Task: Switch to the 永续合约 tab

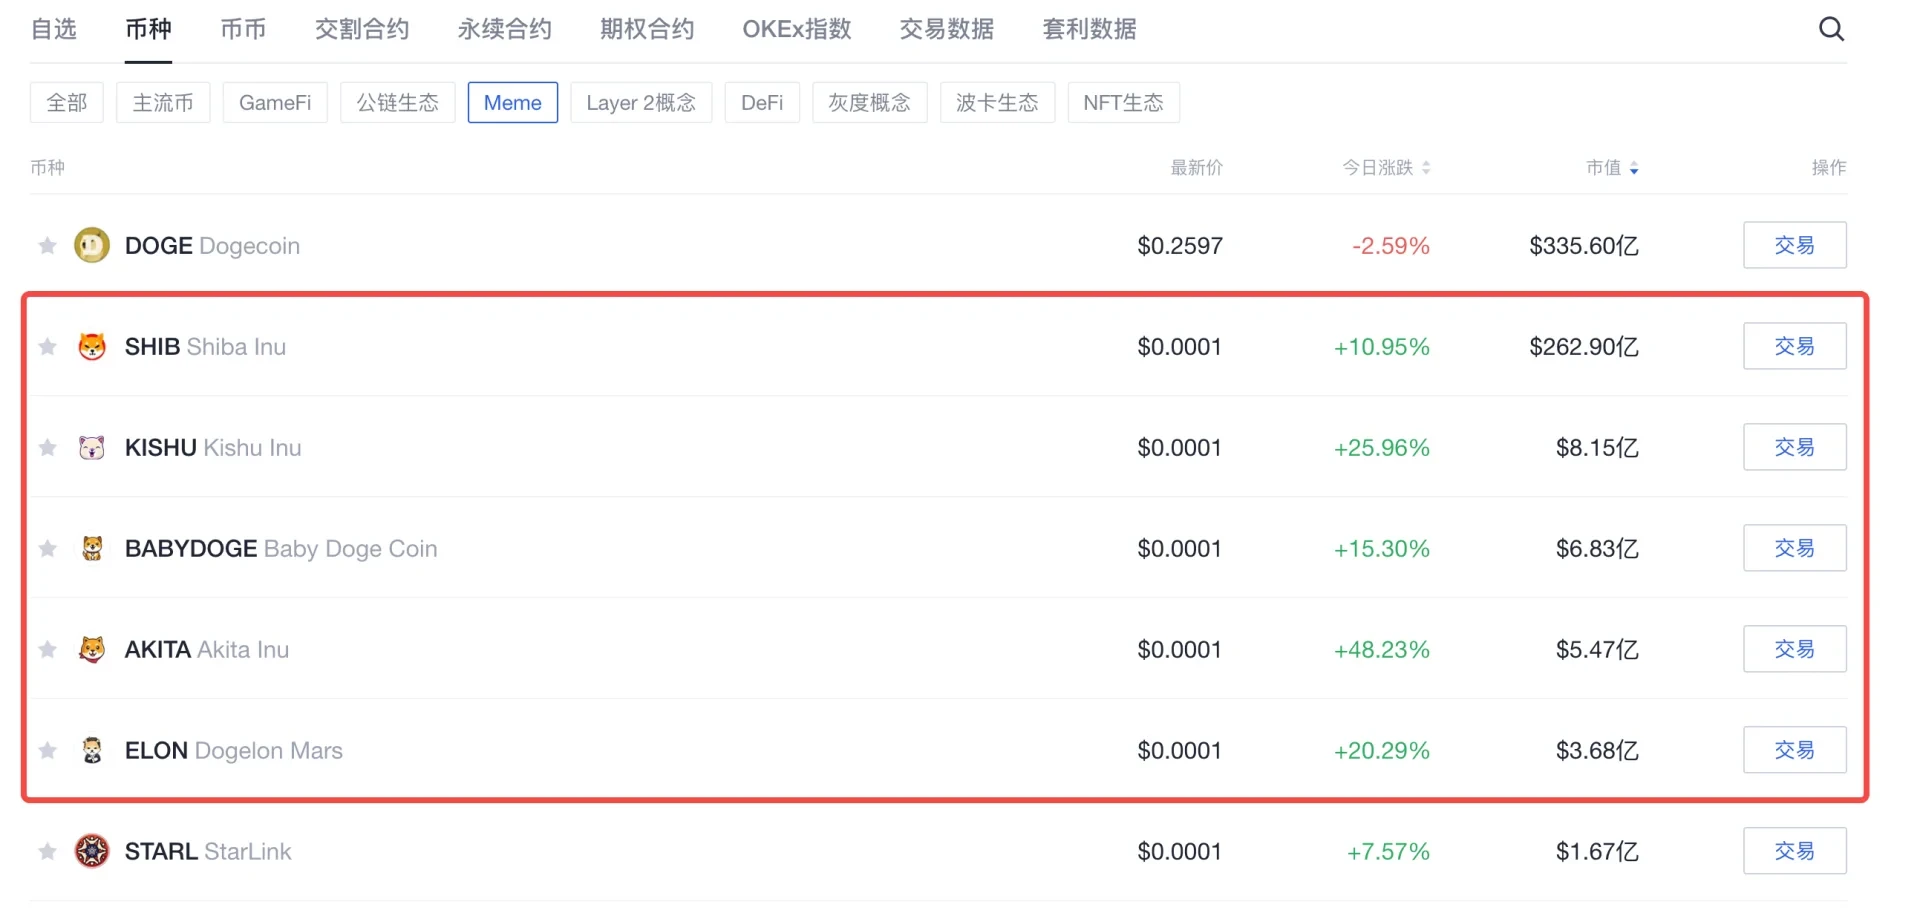Action: coord(504,29)
